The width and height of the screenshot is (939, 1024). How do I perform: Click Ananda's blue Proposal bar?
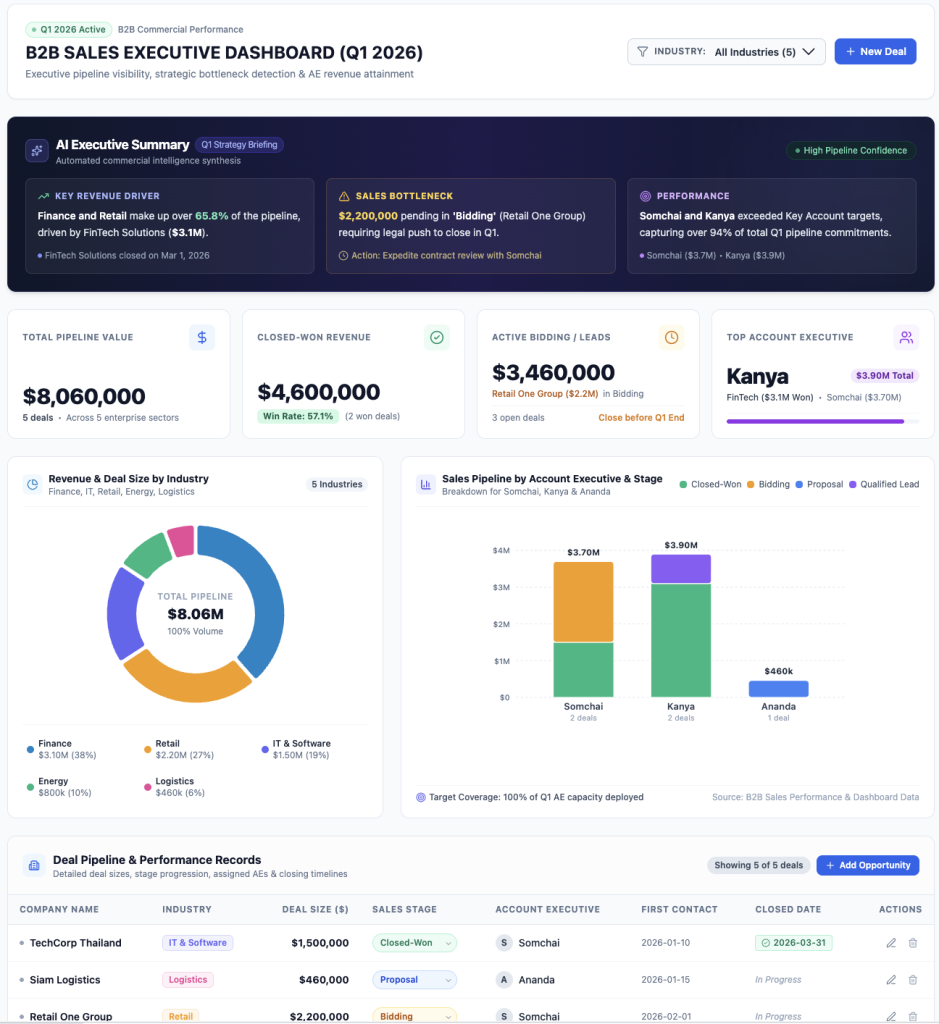pyautogui.click(x=778, y=688)
